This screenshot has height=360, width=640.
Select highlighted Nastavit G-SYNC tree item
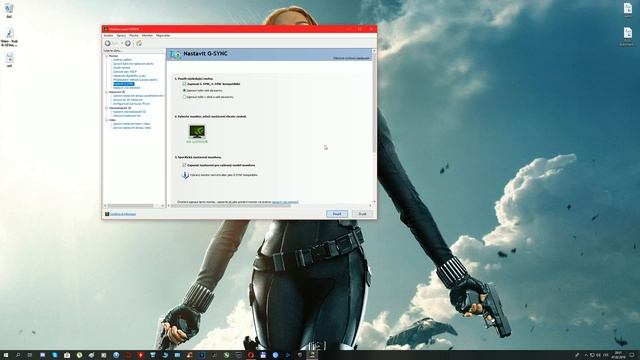123,84
